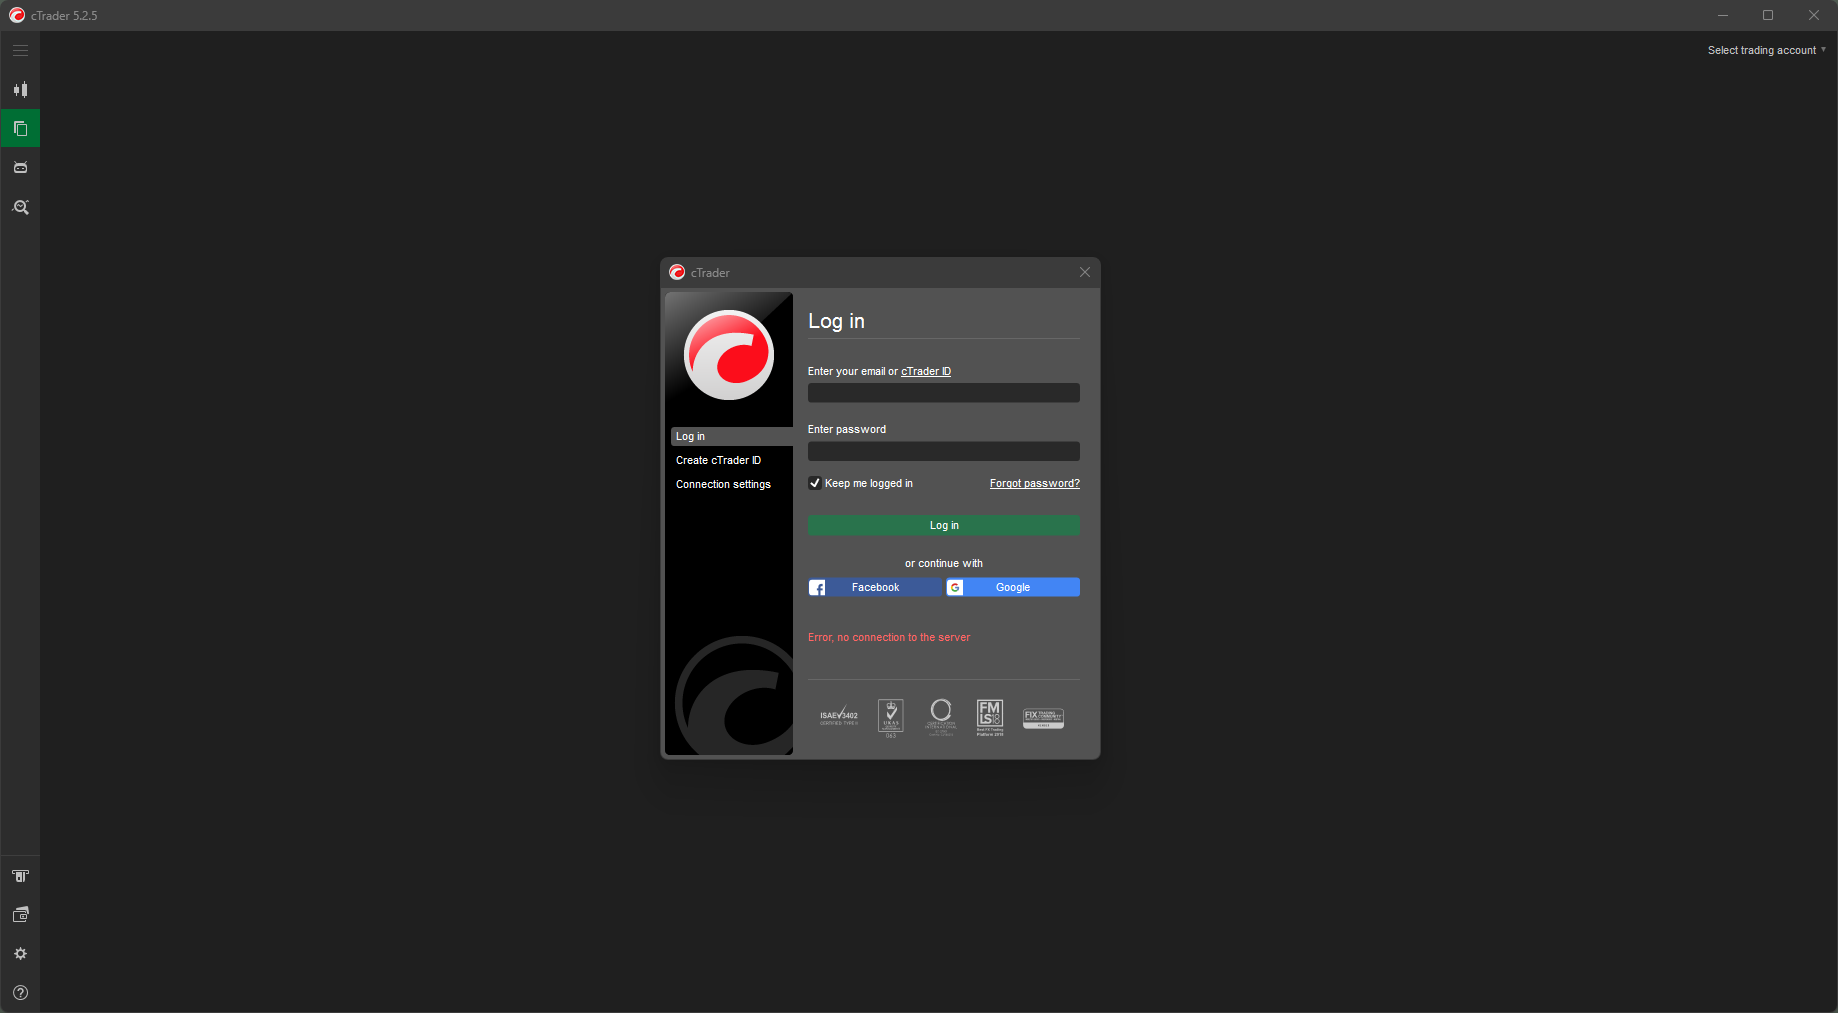Click the Google logo icon
The height and width of the screenshot is (1013, 1838).
[x=955, y=587]
